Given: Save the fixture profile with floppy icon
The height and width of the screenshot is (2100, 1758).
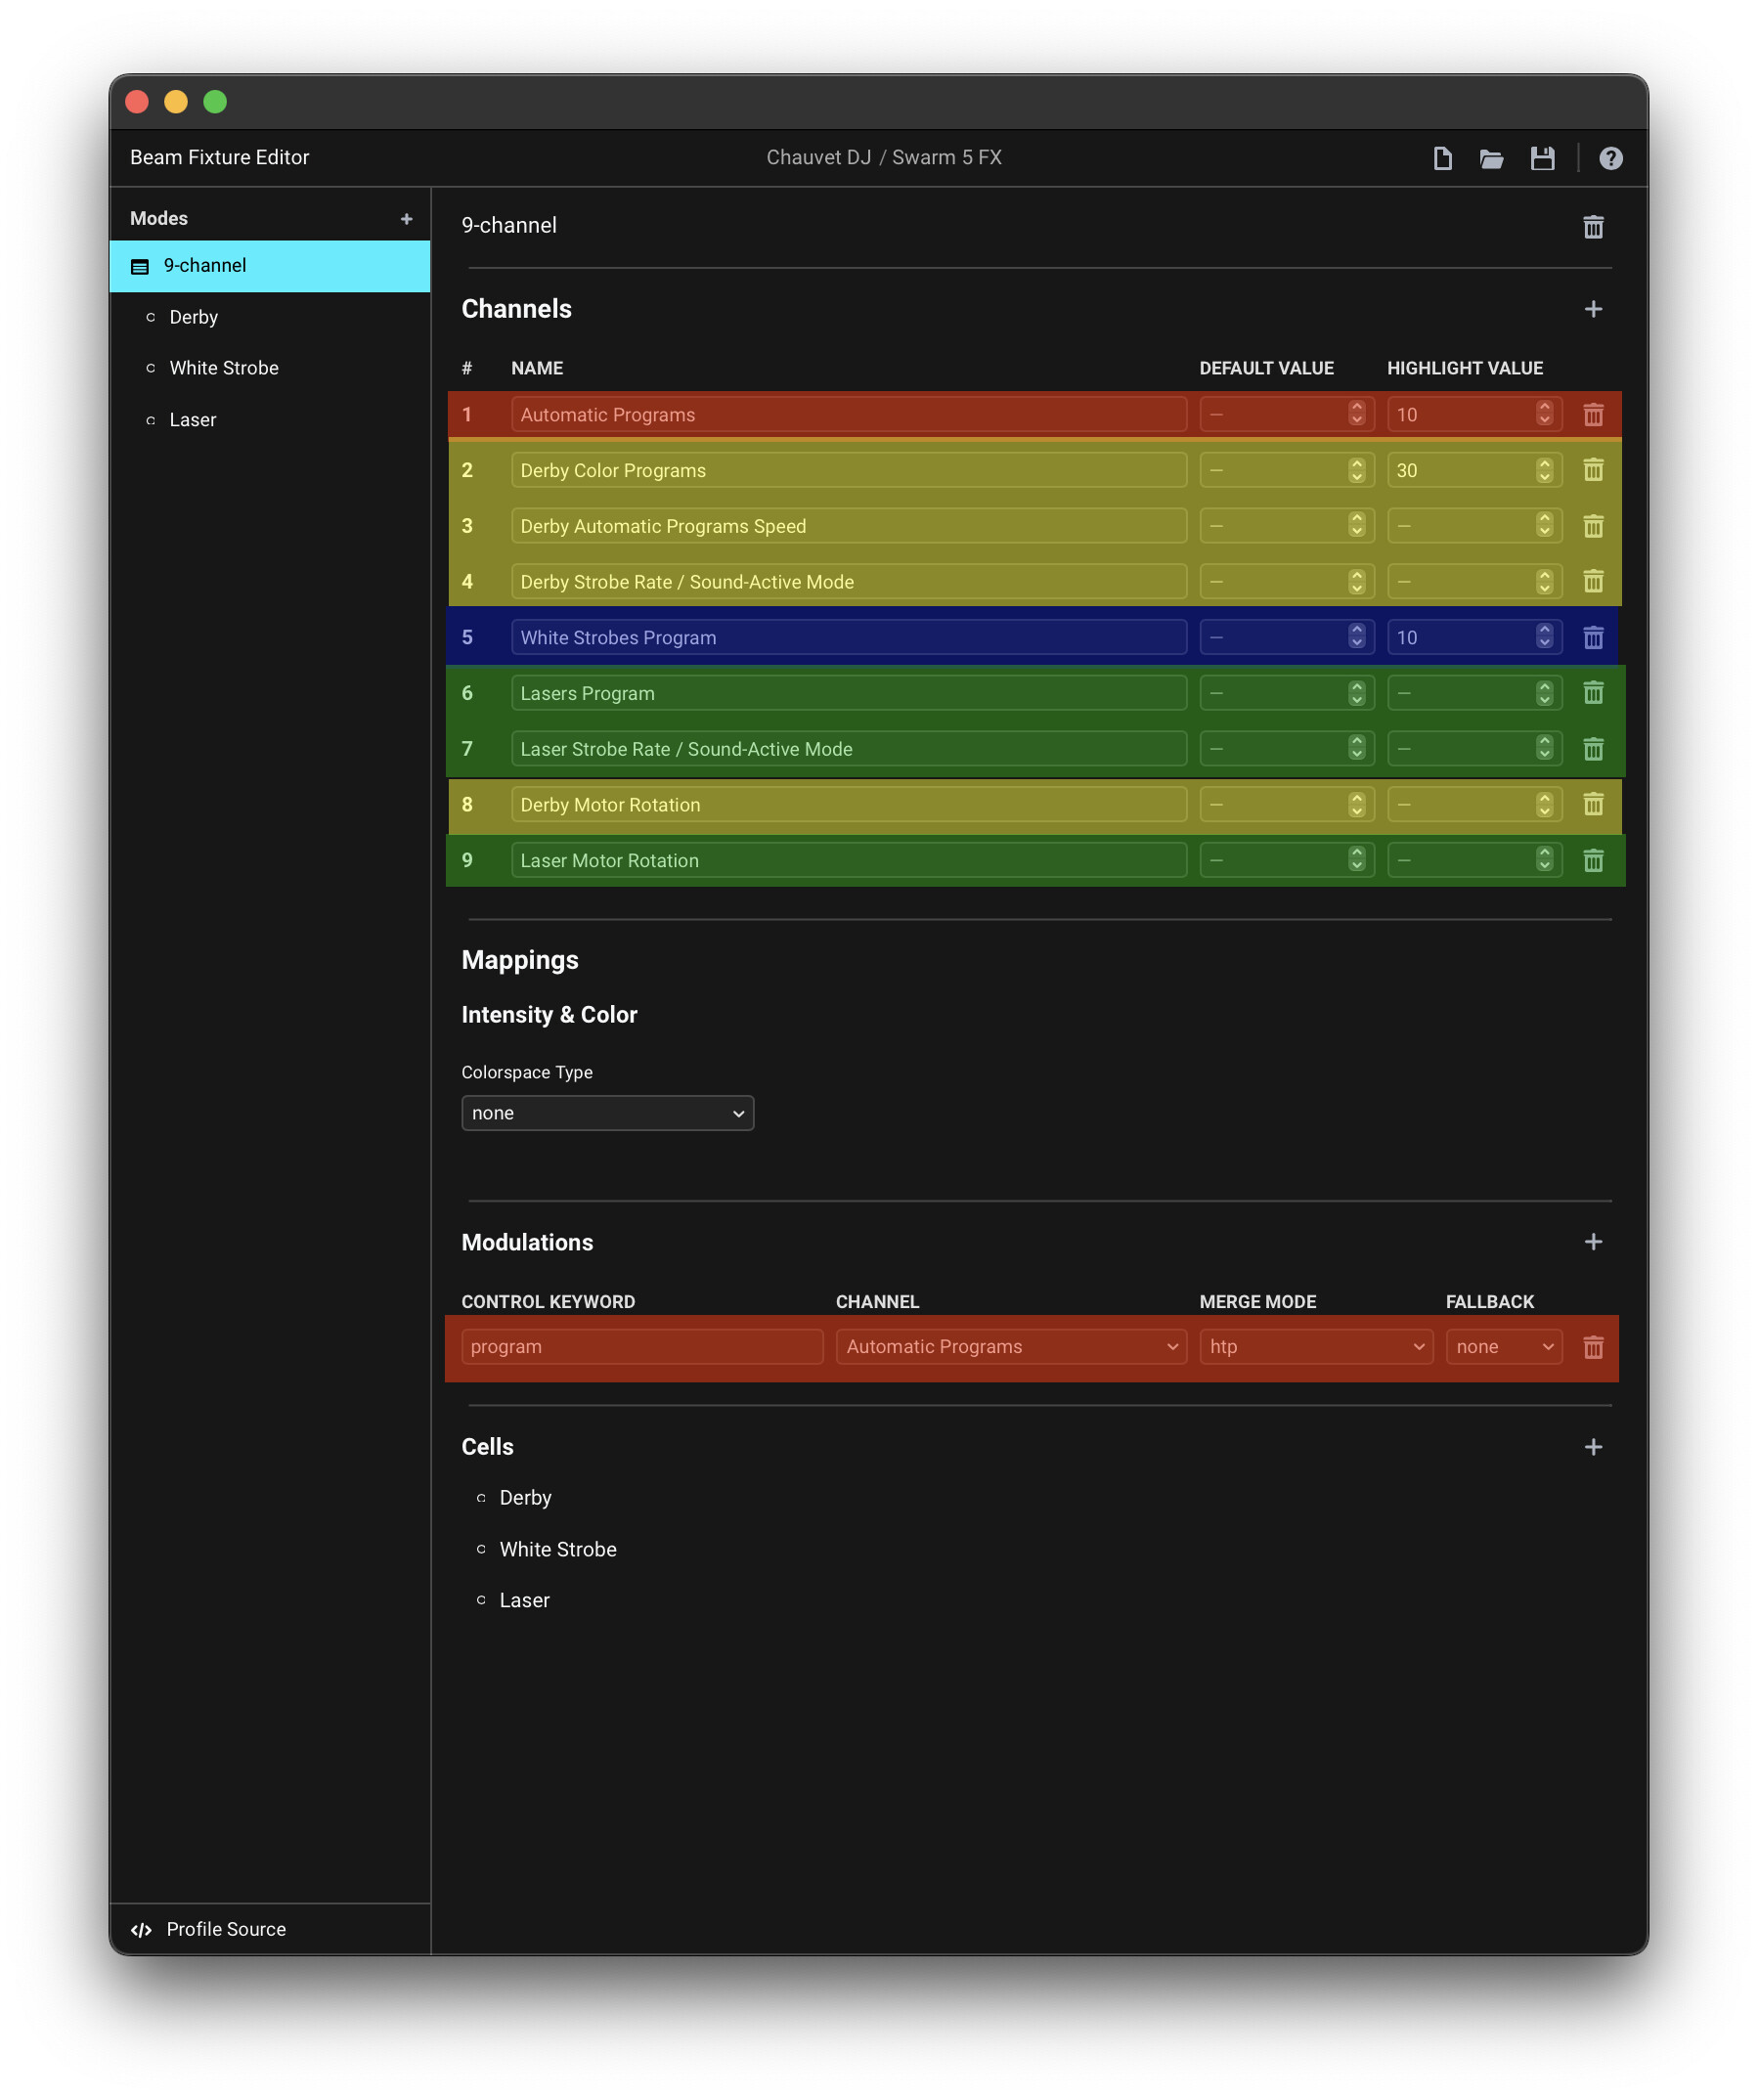Looking at the screenshot, I should 1542,158.
